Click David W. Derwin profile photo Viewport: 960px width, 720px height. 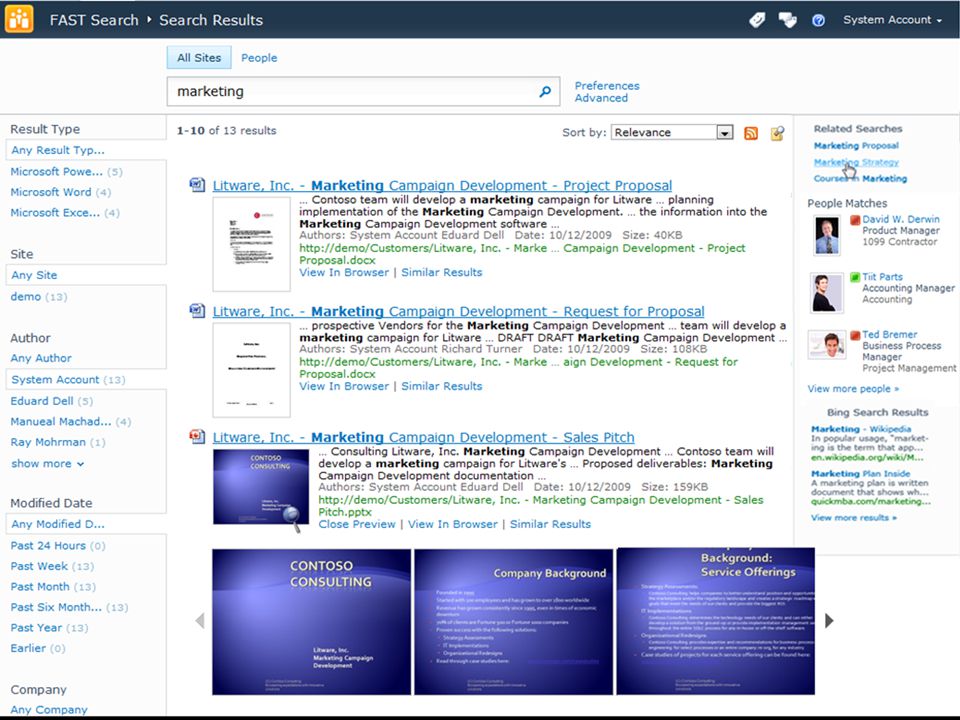[x=827, y=235]
